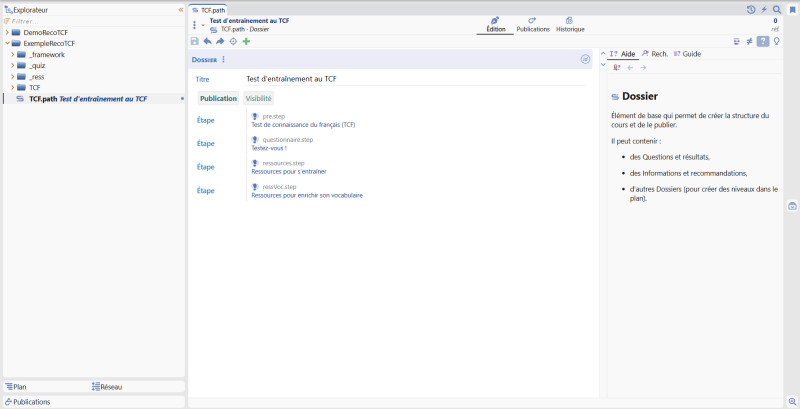800x409 pixels.
Task: Open link Ressources pour s'entraîner
Action: tap(289, 172)
